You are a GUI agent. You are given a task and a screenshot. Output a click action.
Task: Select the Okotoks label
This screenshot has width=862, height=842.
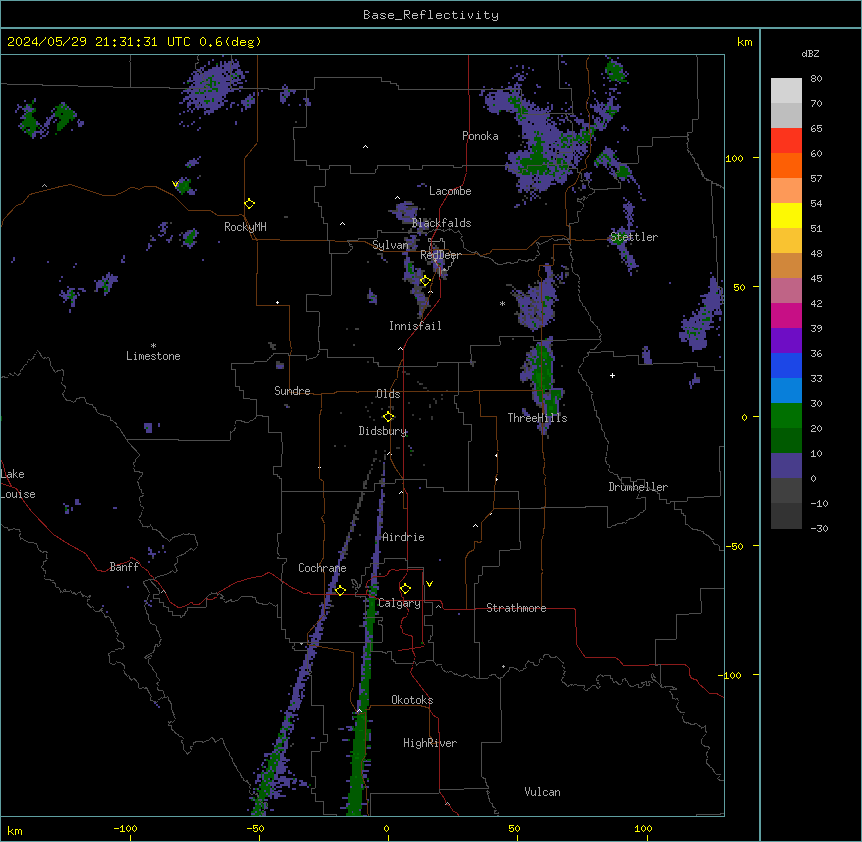412,700
